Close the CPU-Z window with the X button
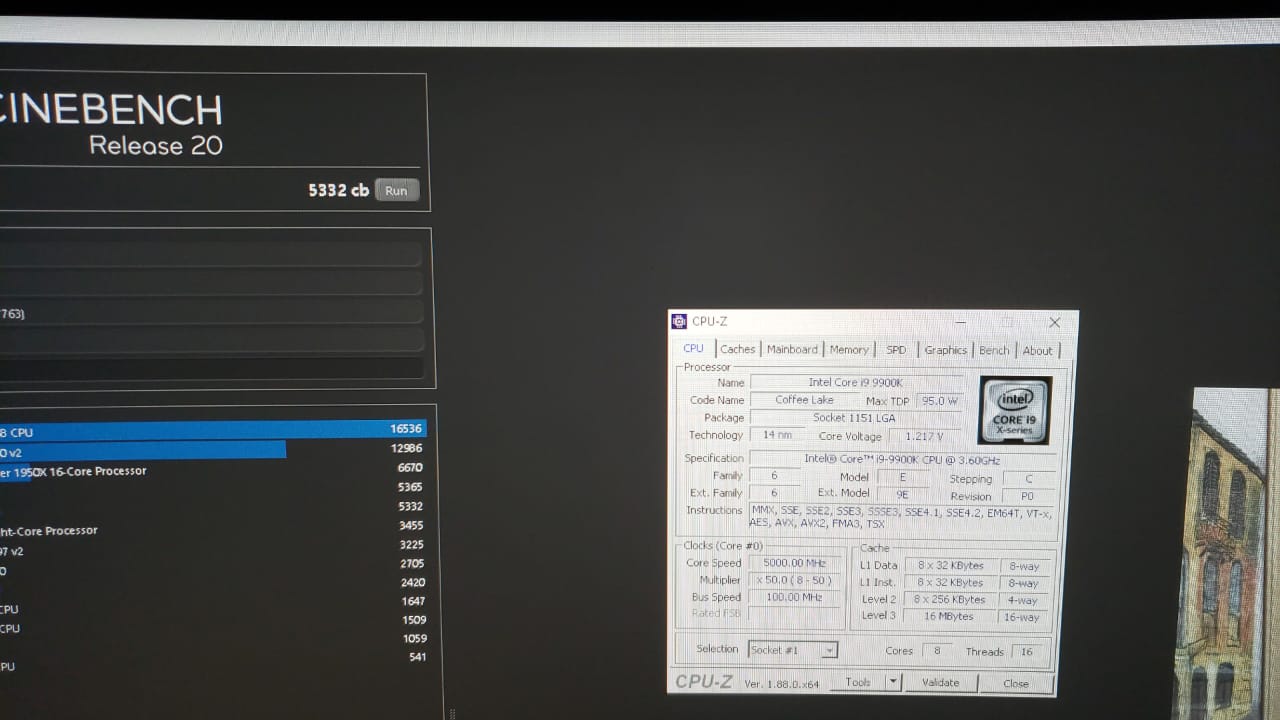The height and width of the screenshot is (720, 1280). [x=1054, y=322]
